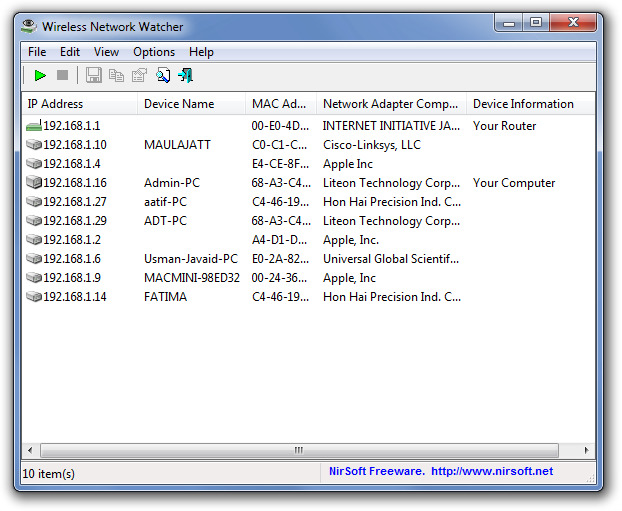Viewport: 622px width, 511px height.
Task: Maximize the Wireless Network Watcher window
Action: 536,23
